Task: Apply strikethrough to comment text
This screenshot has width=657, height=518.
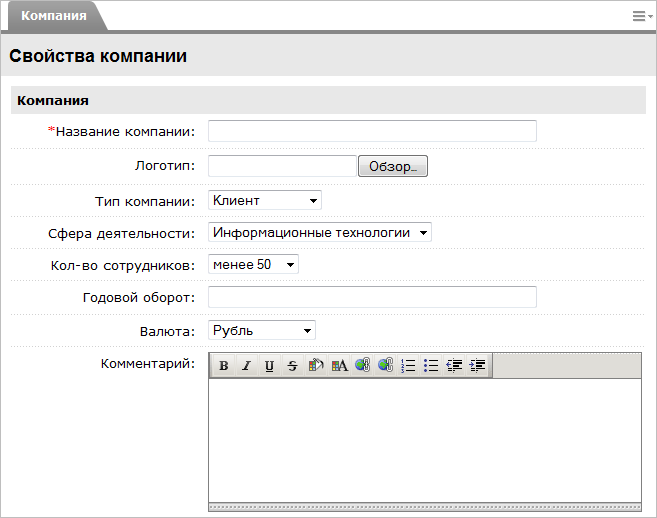Action: 292,366
